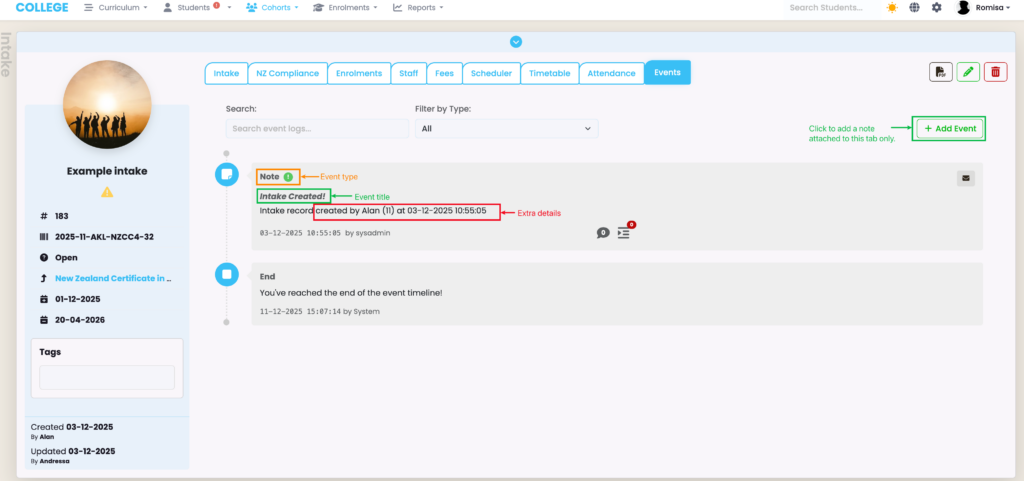The image size is (1024, 481).
Task: Switch to the NZ Compliance tab
Action: 287,73
